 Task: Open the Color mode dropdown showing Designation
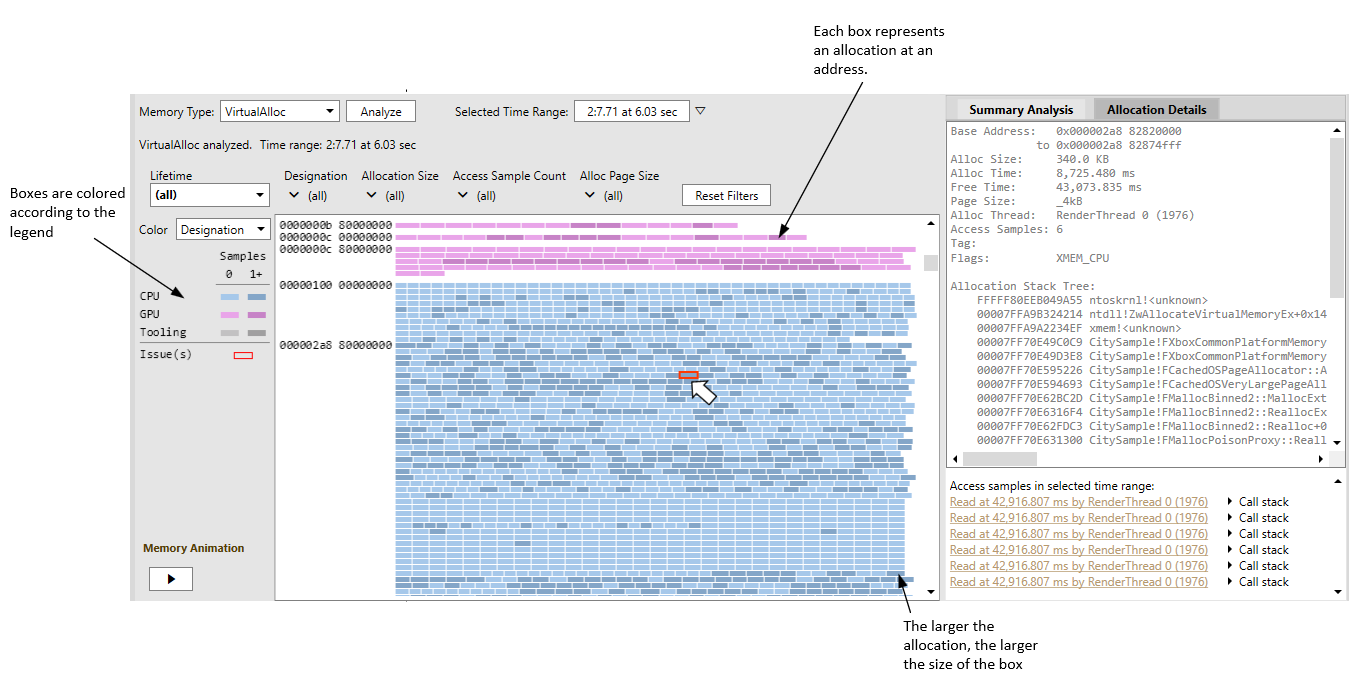tap(223, 229)
